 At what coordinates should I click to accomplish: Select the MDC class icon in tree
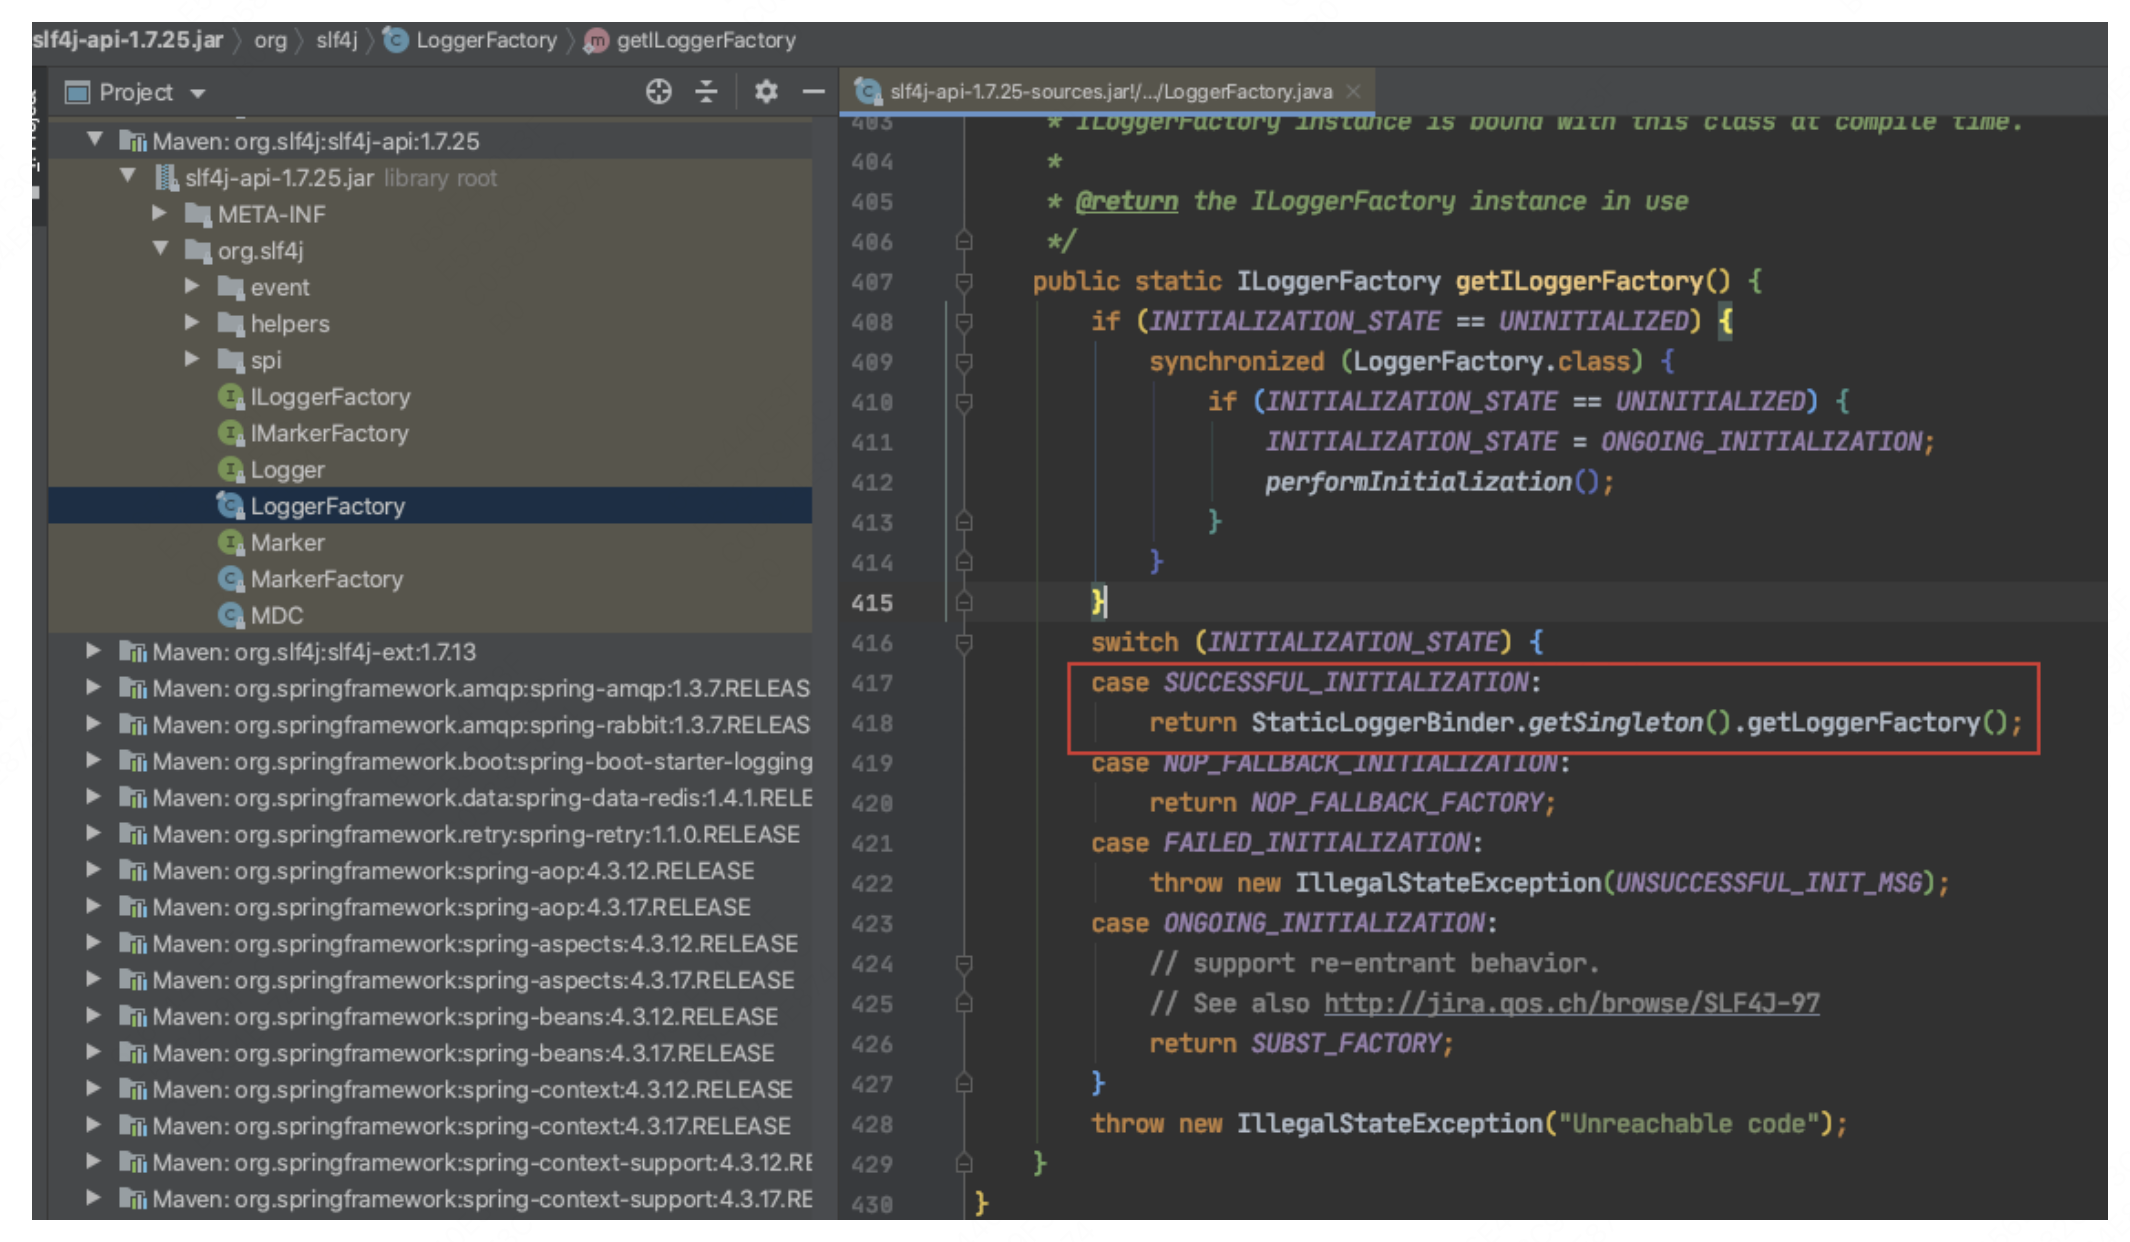click(x=231, y=615)
